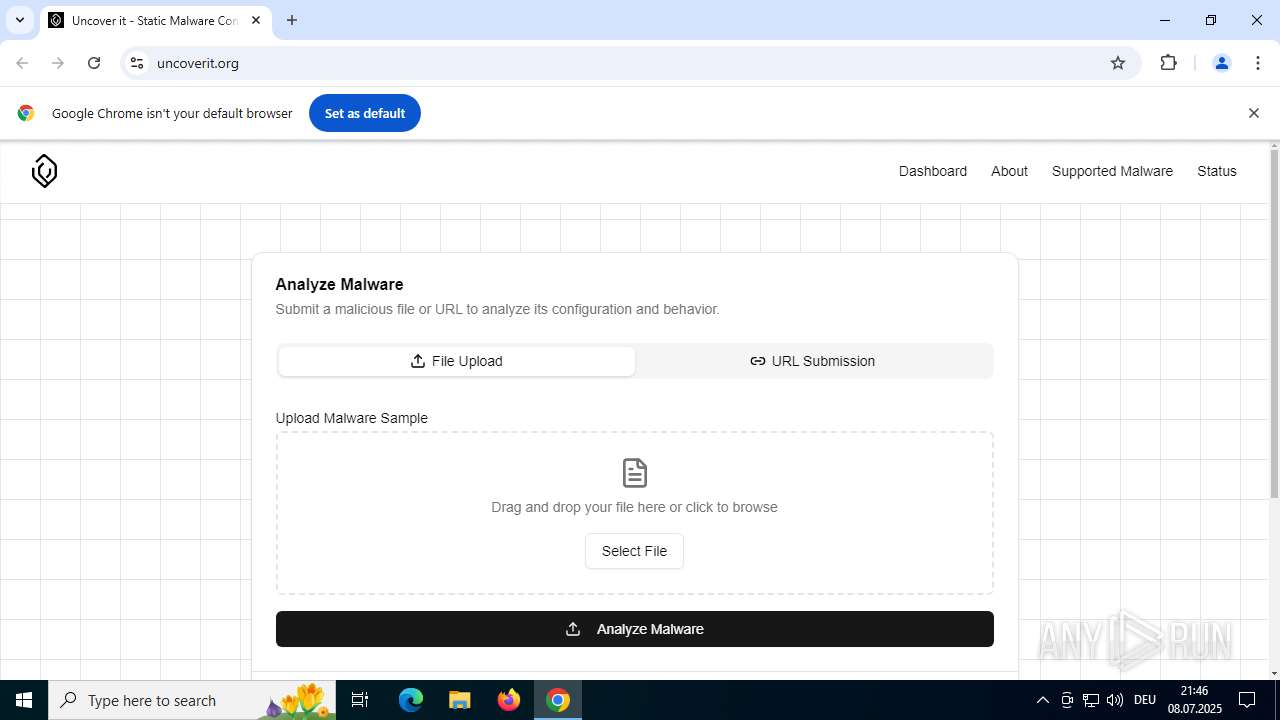Switch to the URL Submission tab
Screen dimensions: 1280x720
812,361
